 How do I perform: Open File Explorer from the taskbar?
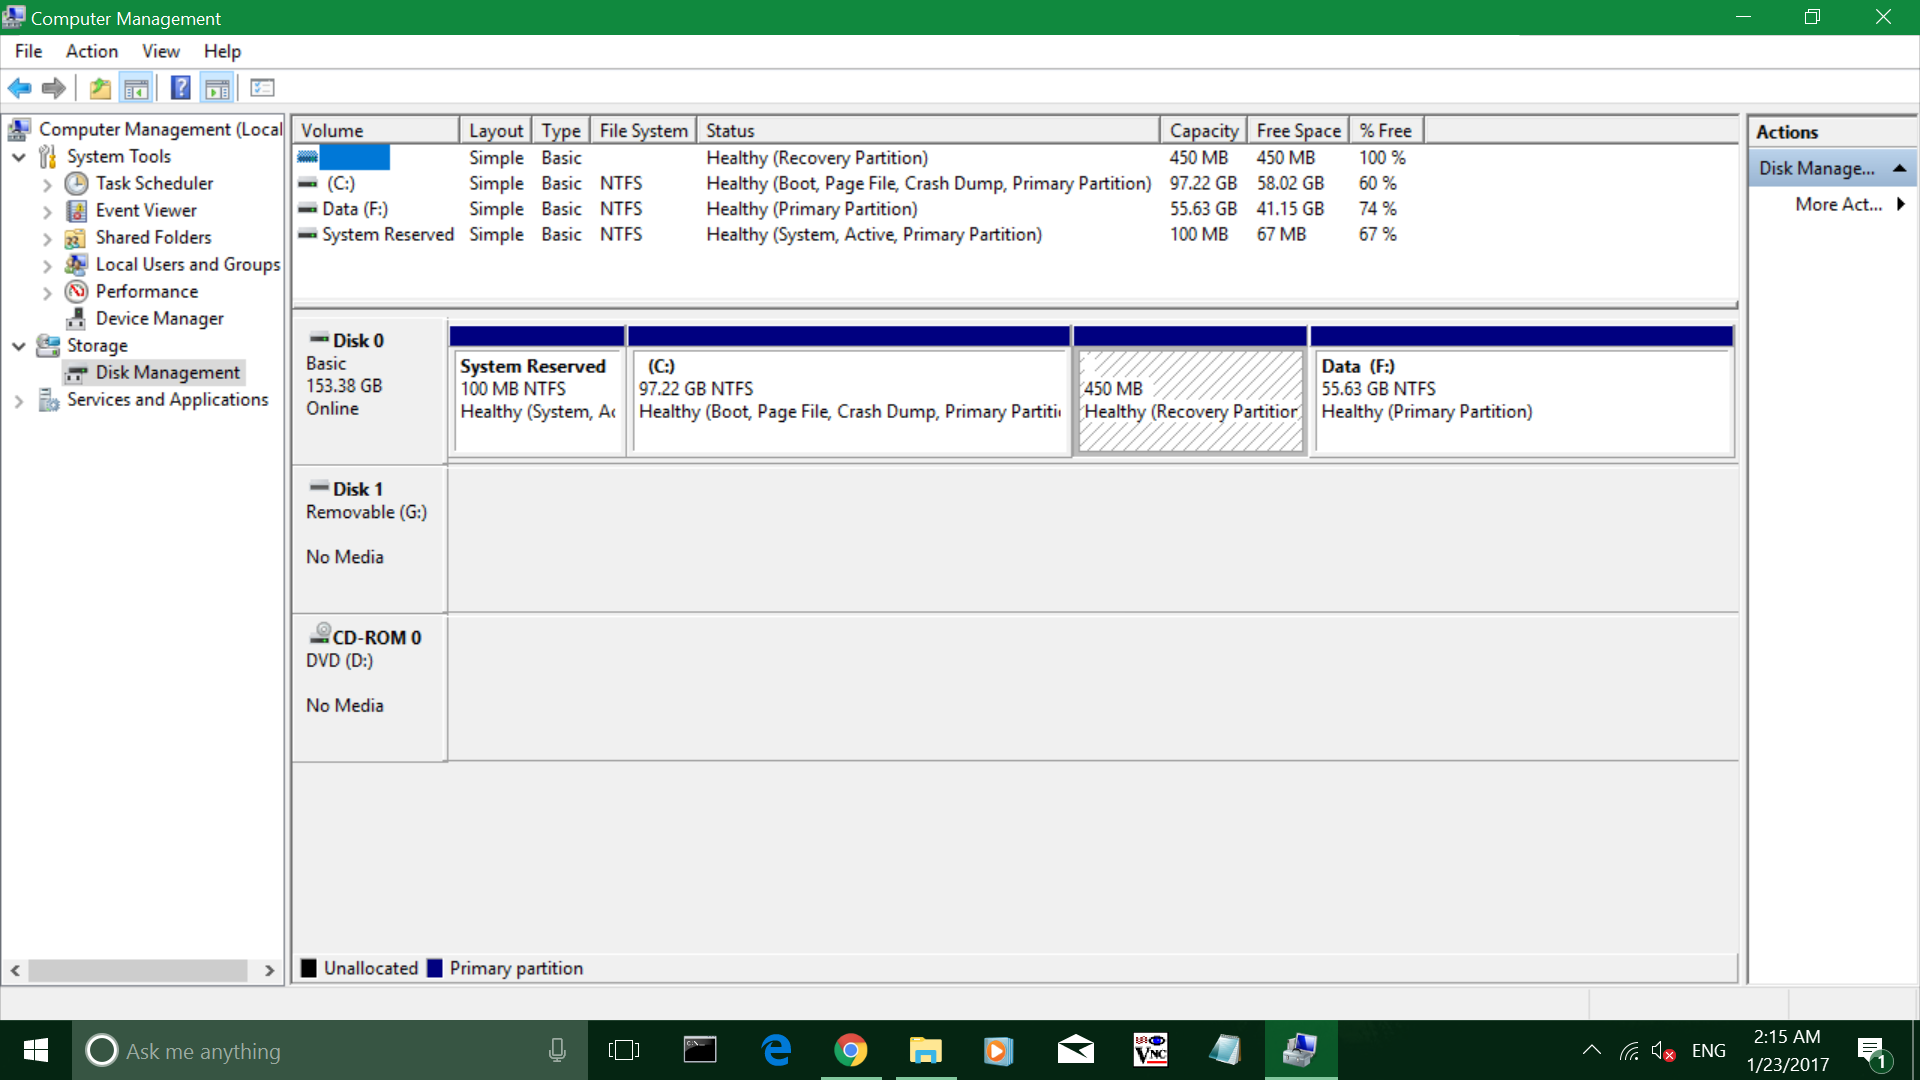pyautogui.click(x=925, y=1050)
